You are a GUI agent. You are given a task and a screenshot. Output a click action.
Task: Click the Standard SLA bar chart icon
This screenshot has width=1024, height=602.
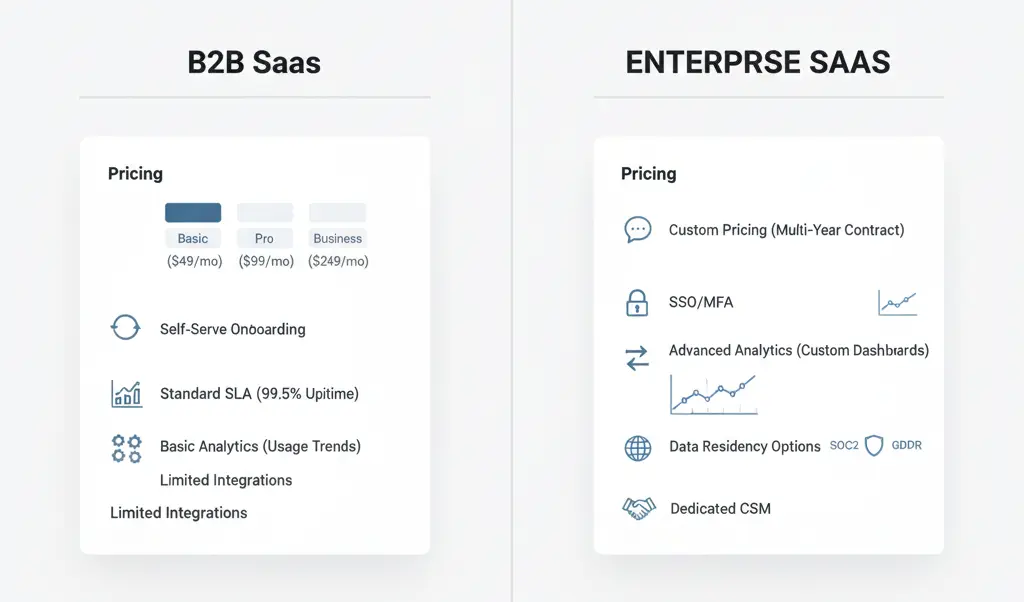click(x=126, y=394)
